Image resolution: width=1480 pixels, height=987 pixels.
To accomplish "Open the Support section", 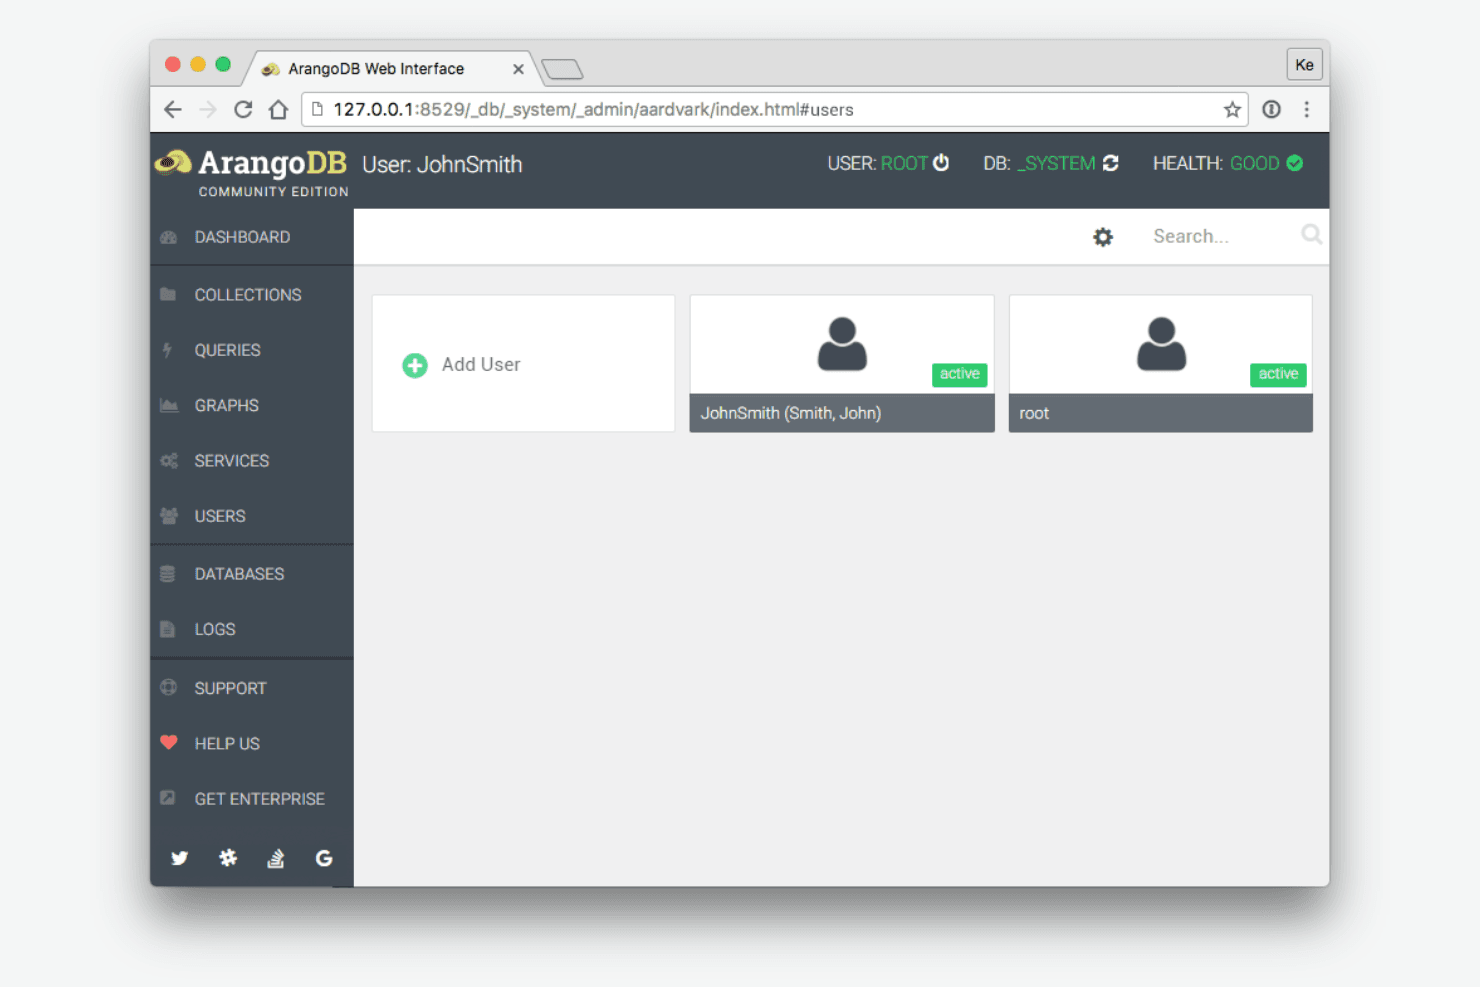I will 252,688.
